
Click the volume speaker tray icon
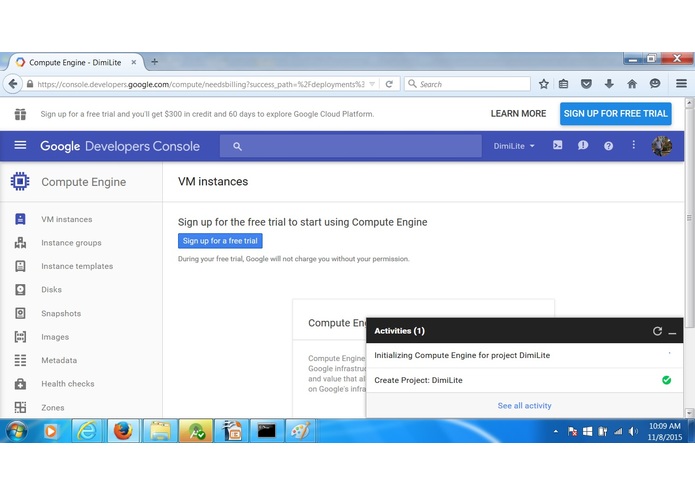coord(633,431)
